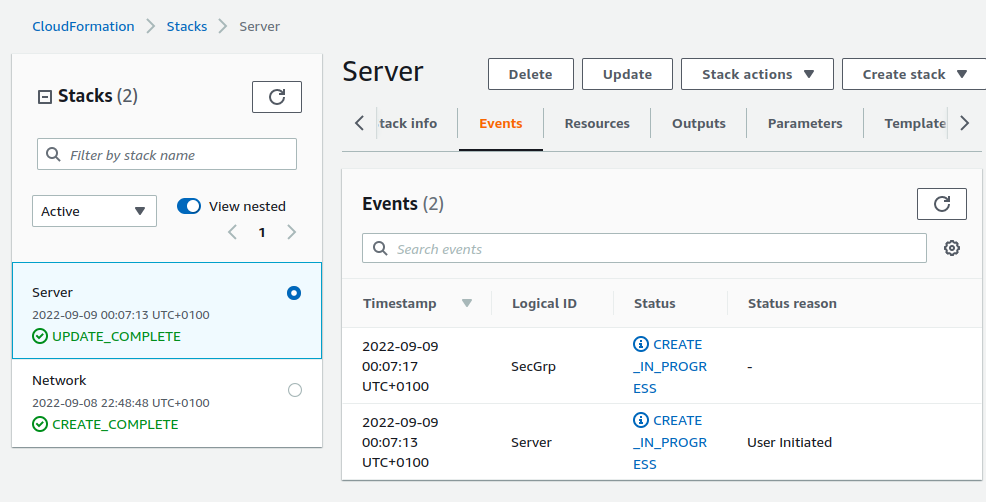
Task: Click CREATE_COMPLETE status check icon
Action: click(x=40, y=425)
